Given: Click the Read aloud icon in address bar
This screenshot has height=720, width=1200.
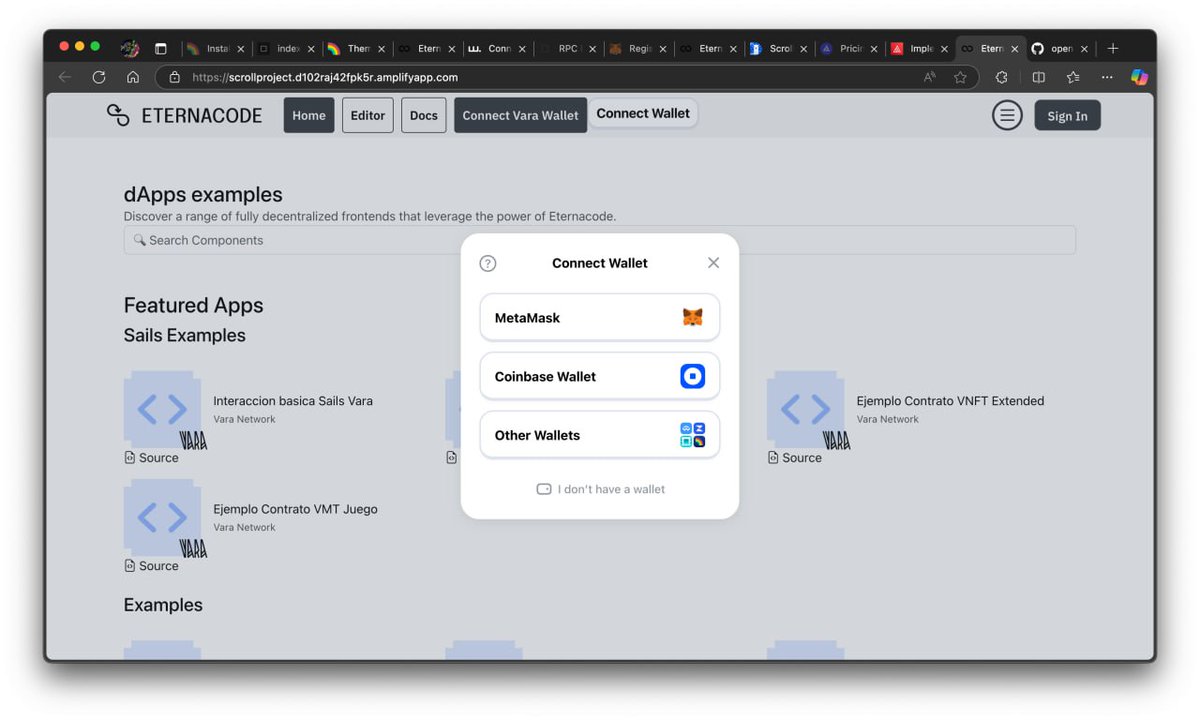Looking at the screenshot, I should [x=930, y=77].
